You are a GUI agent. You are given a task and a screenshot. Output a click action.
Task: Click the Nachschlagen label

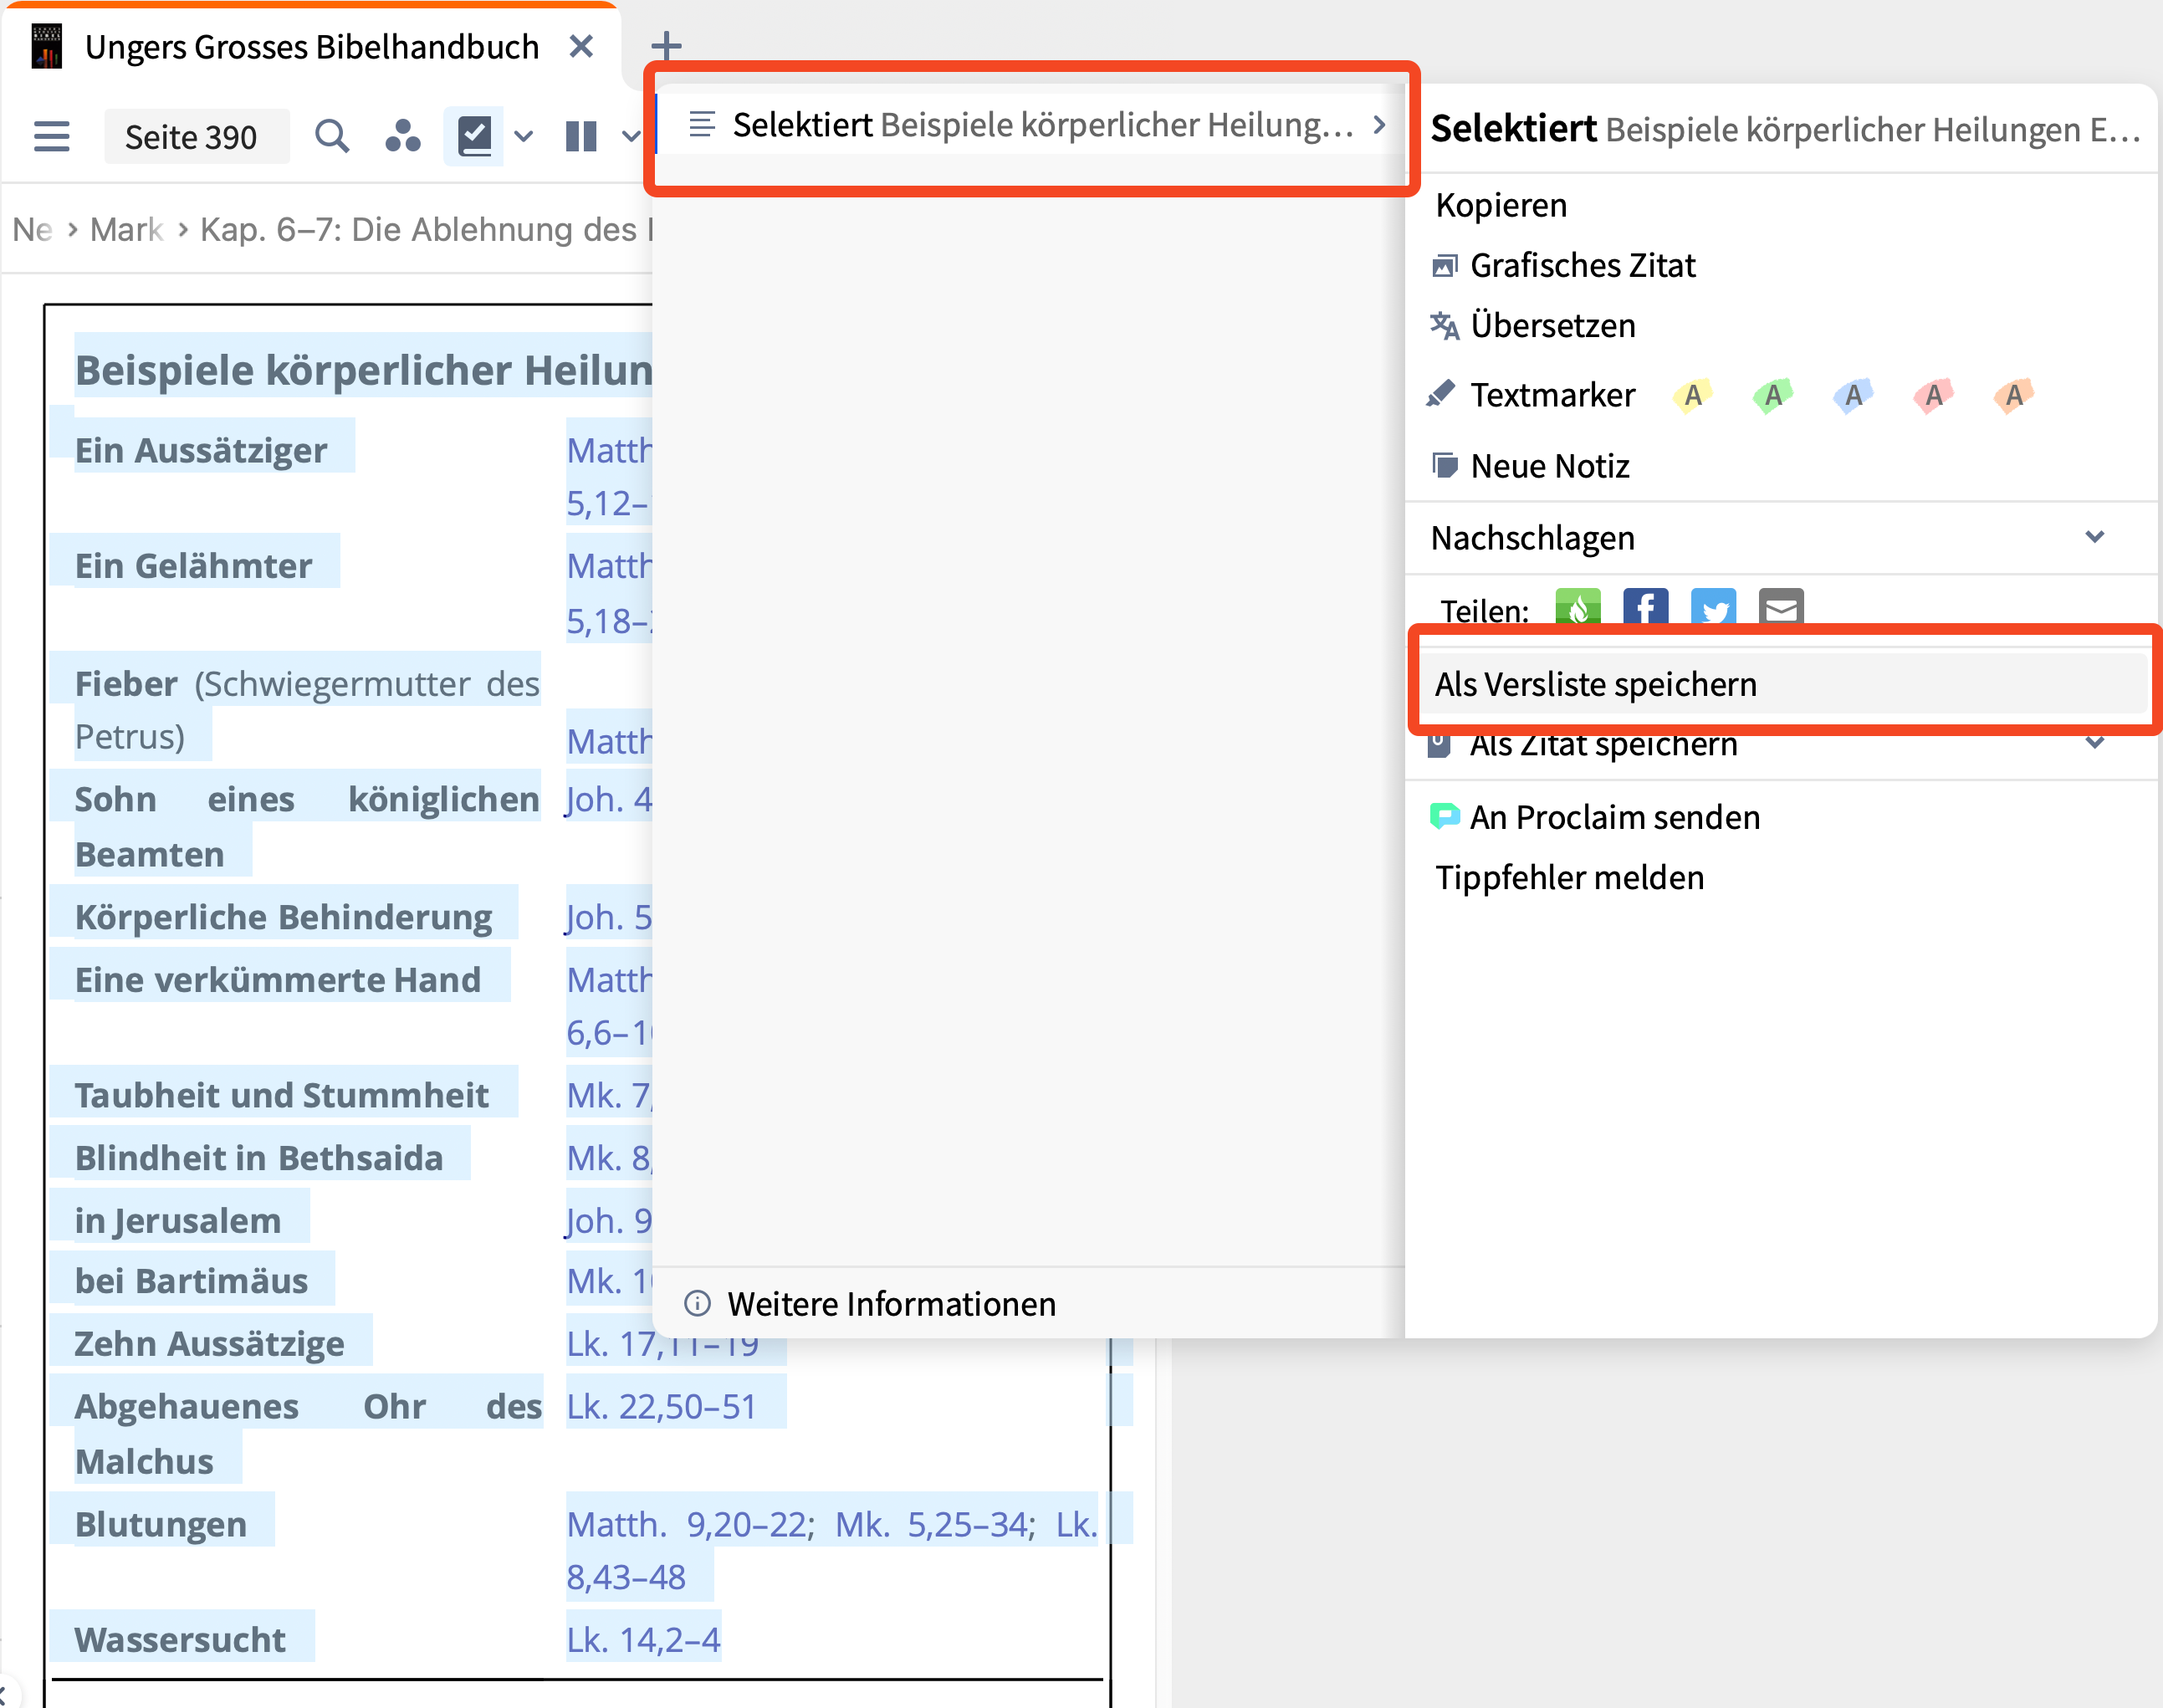1533,538
